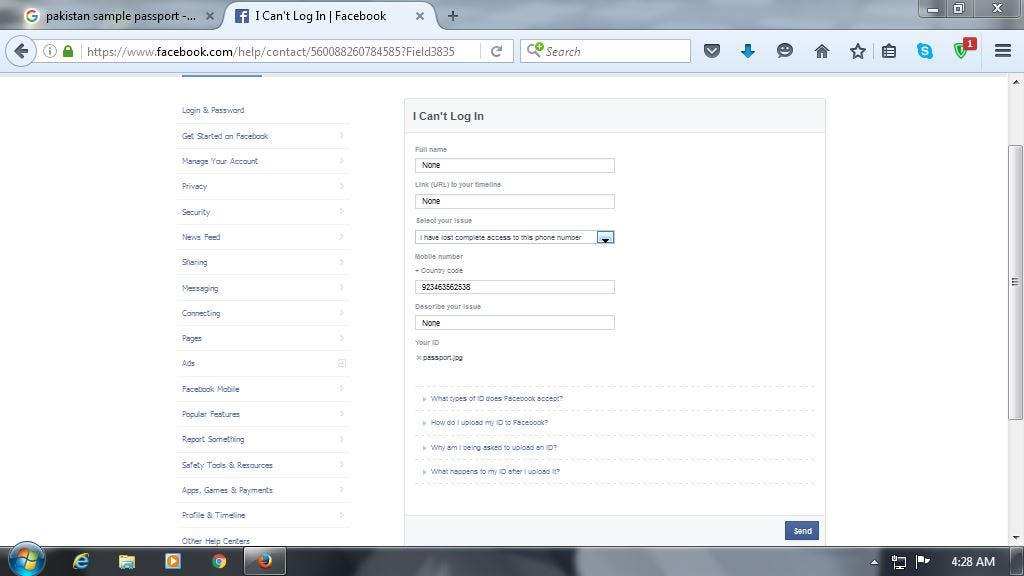Launch Google Chrome from the taskbar
This screenshot has width=1024, height=576.
219,561
